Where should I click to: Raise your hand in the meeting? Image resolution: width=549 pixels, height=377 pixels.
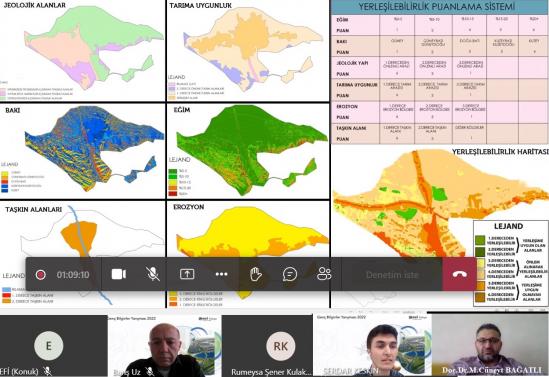[256, 274]
